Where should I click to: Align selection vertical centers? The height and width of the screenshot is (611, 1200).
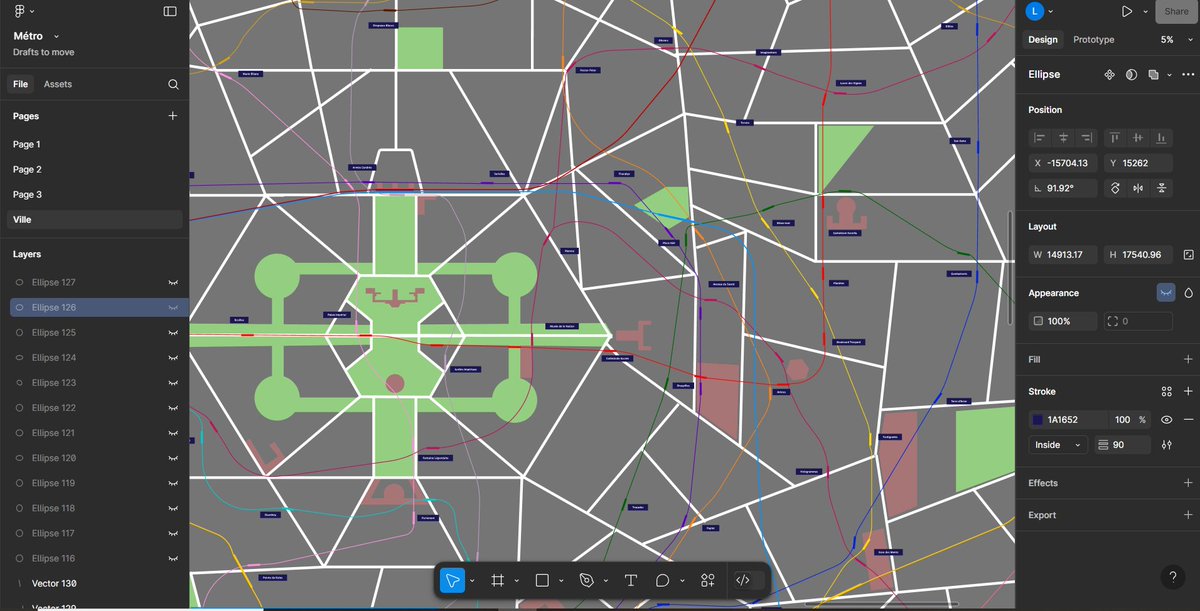[x=1138, y=137]
